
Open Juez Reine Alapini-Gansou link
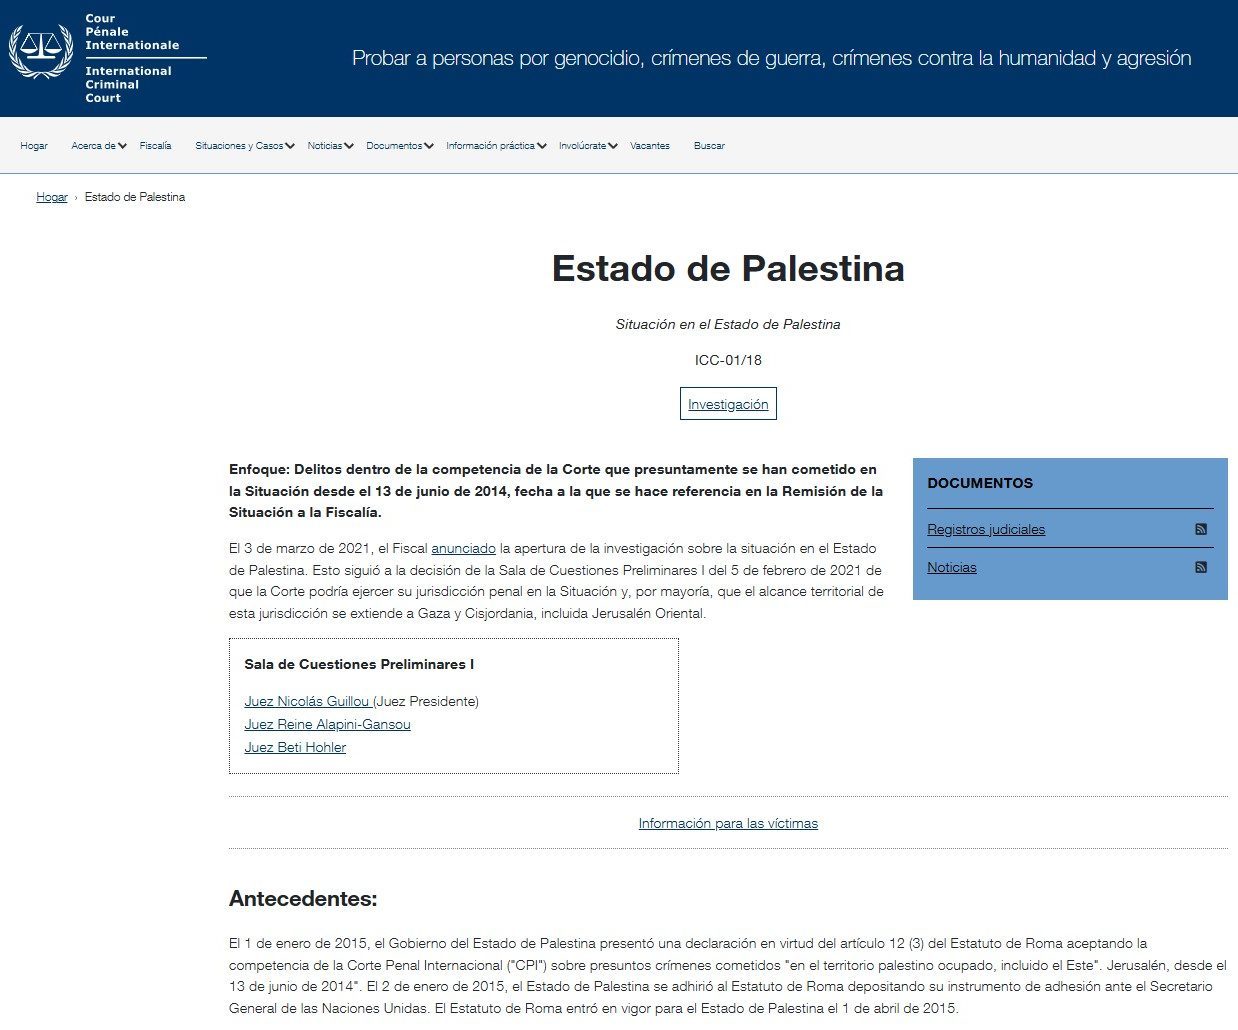click(x=327, y=724)
